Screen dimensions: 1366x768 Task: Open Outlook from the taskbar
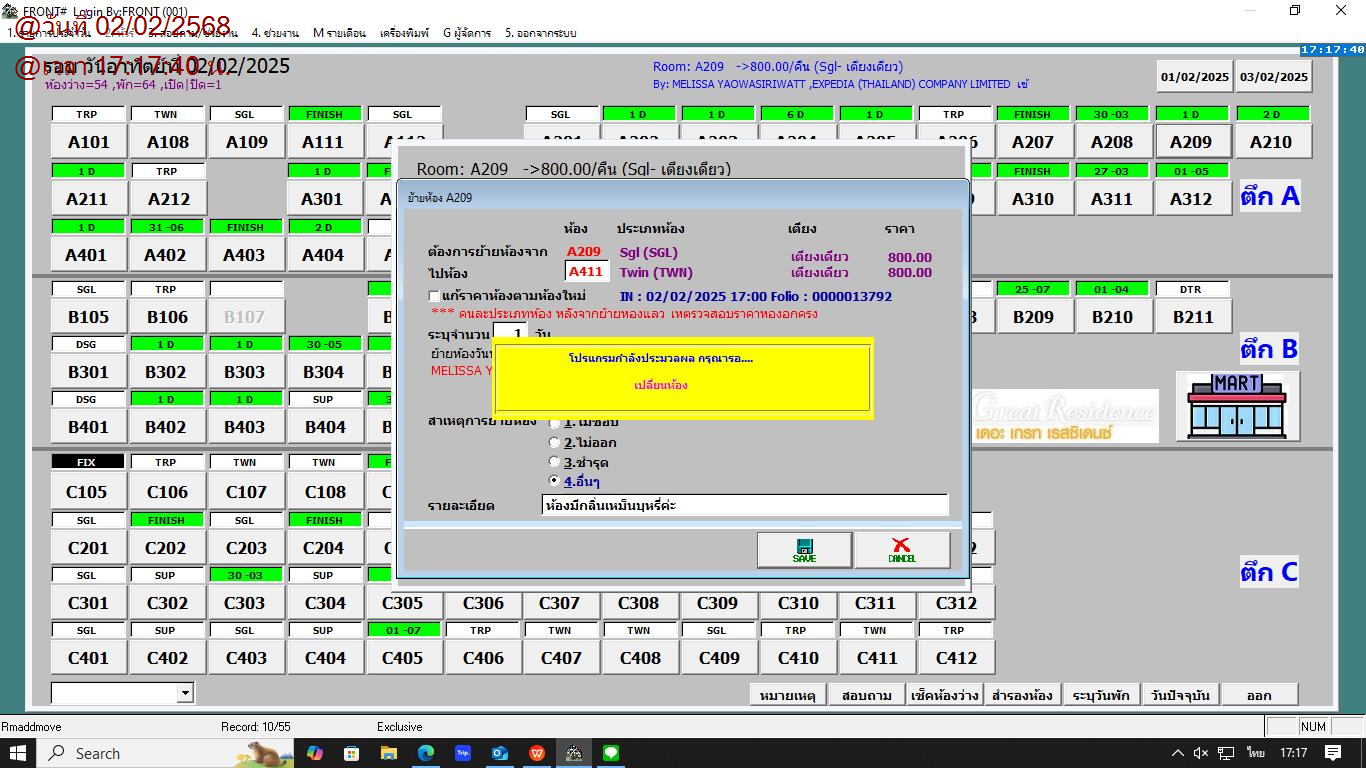point(500,753)
